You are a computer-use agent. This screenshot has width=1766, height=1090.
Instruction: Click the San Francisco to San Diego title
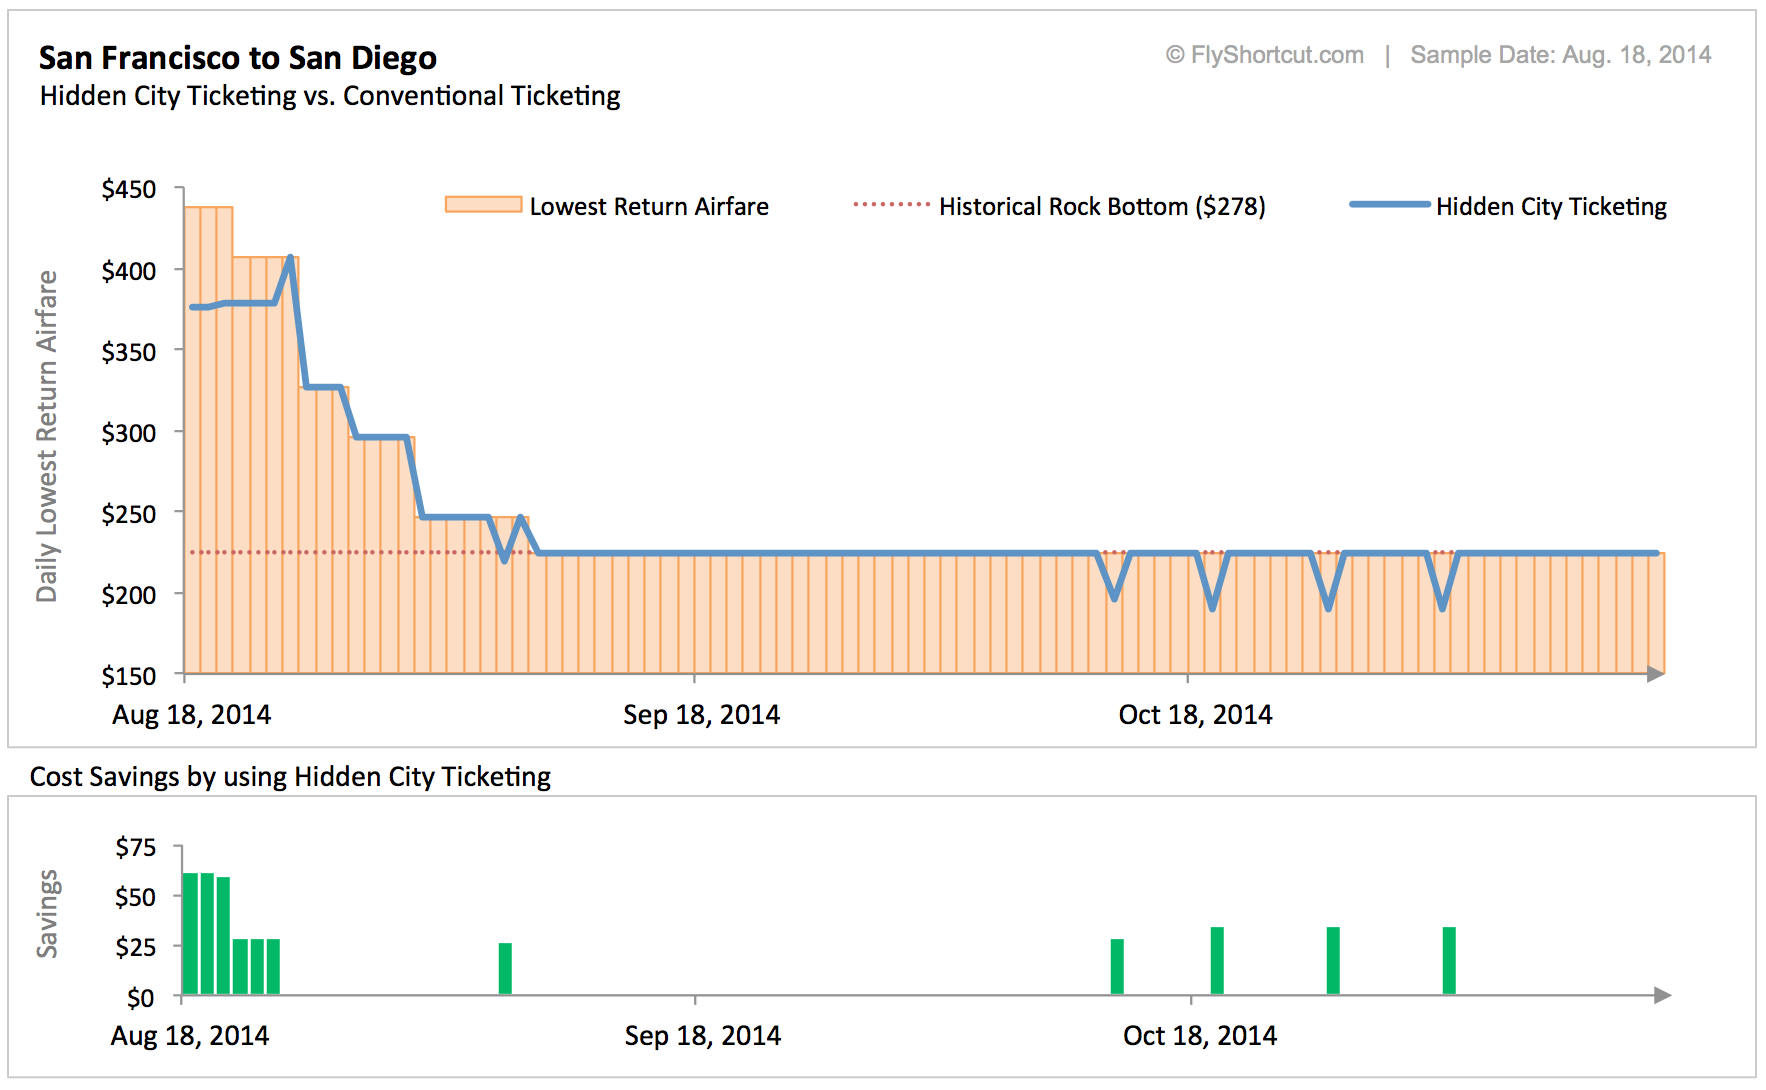(238, 58)
